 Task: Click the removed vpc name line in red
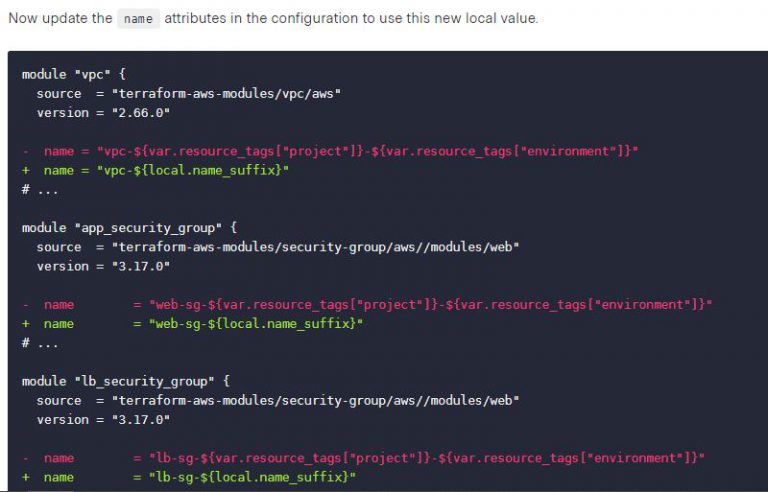point(340,151)
